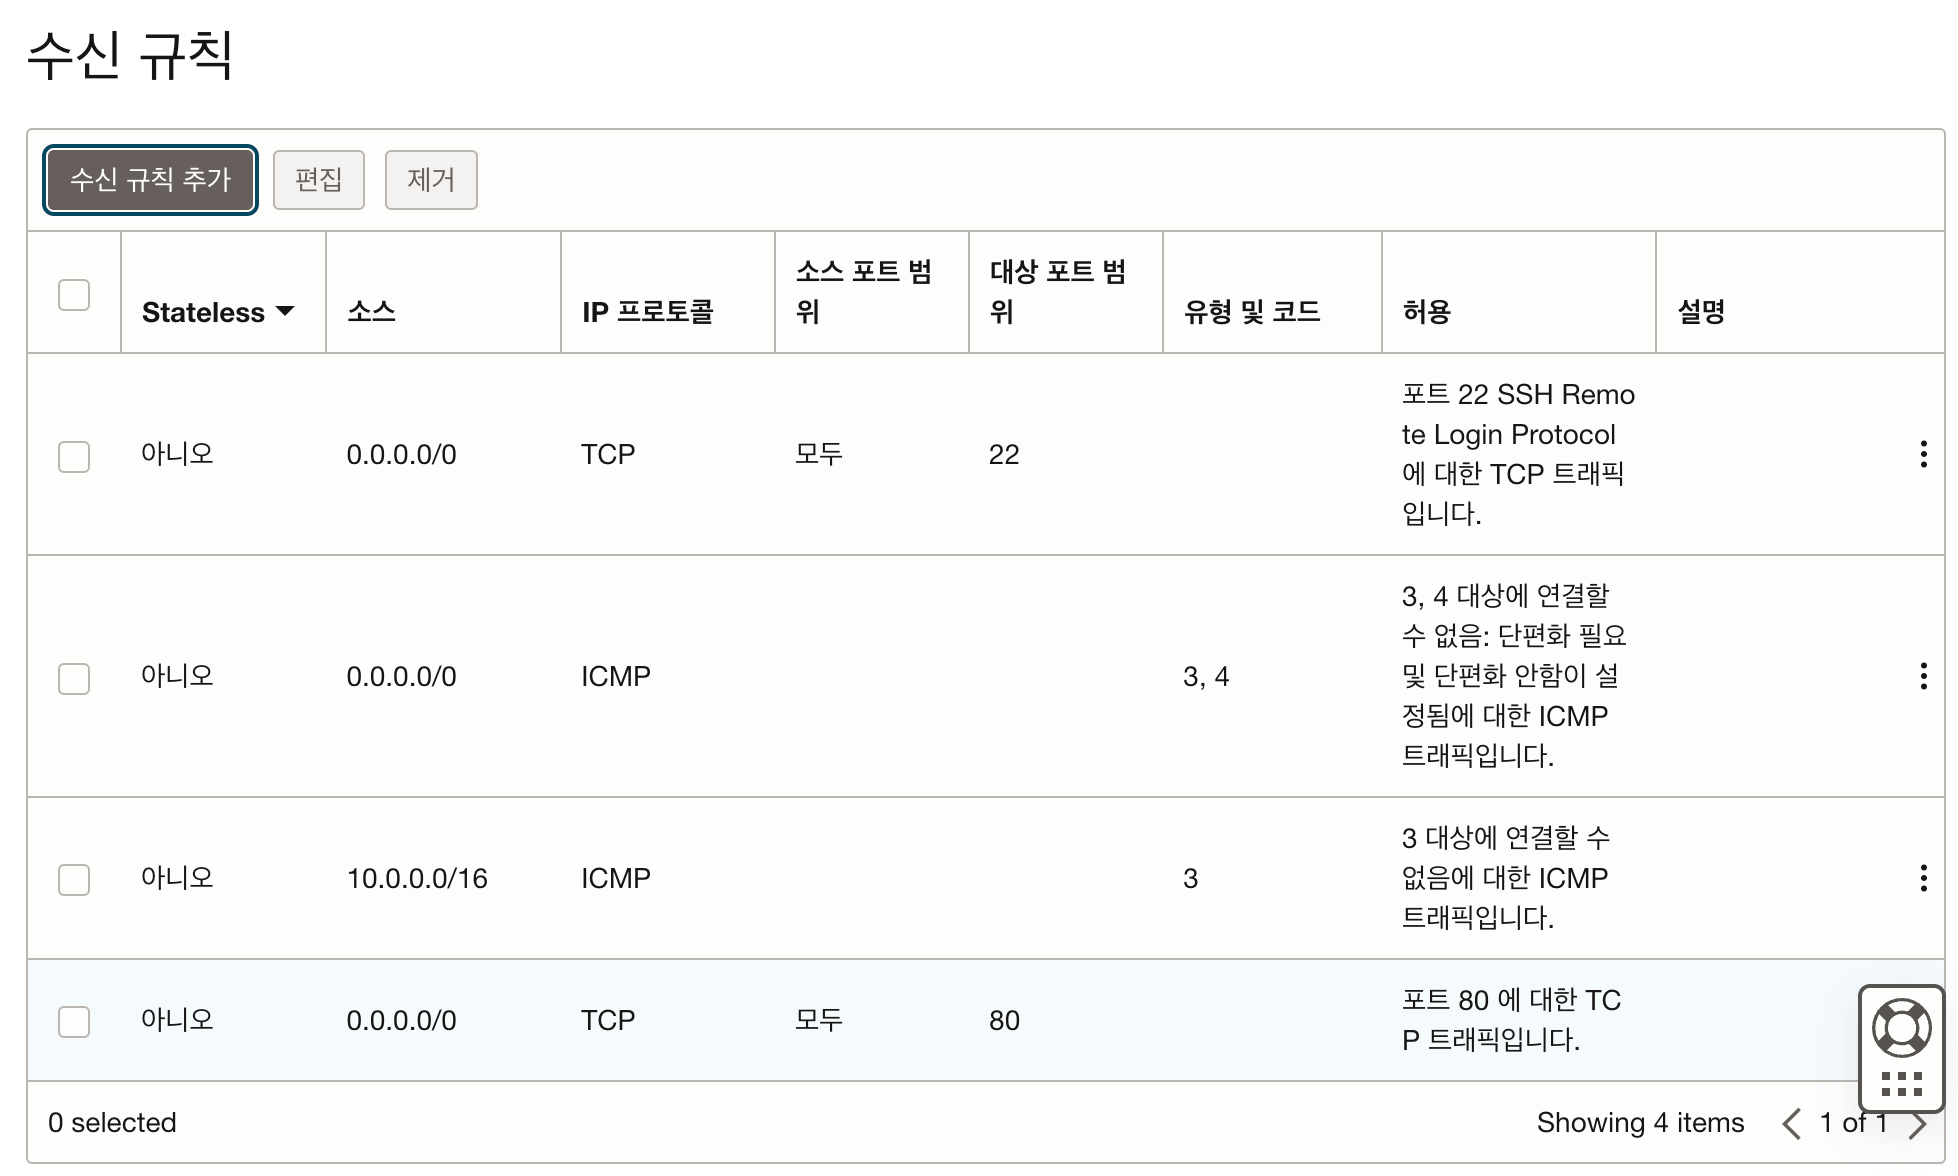Image resolution: width=1958 pixels, height=1176 pixels.
Task: Check the port 80 TCP rule checkbox
Action: click(74, 1022)
